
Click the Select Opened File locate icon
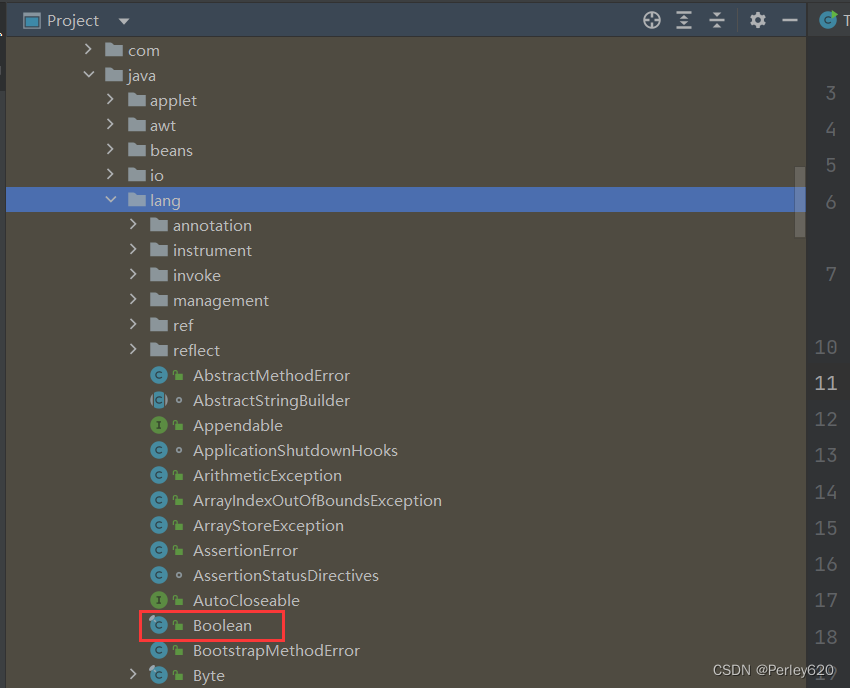click(652, 21)
